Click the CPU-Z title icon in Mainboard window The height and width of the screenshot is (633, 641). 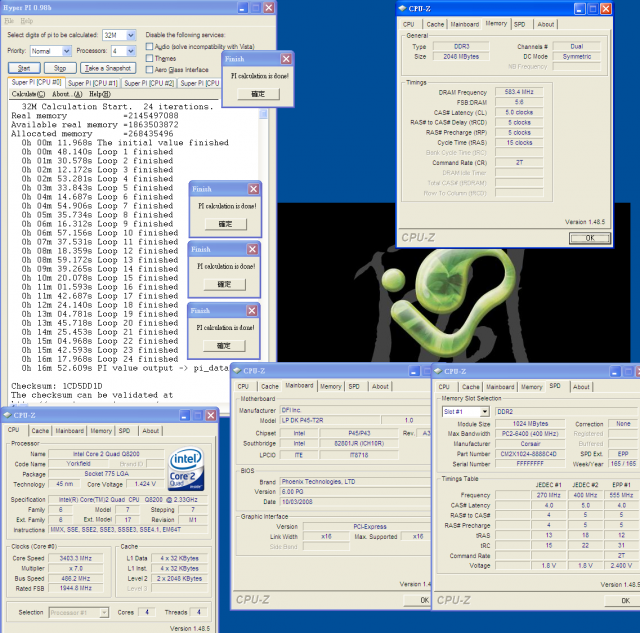point(237,371)
